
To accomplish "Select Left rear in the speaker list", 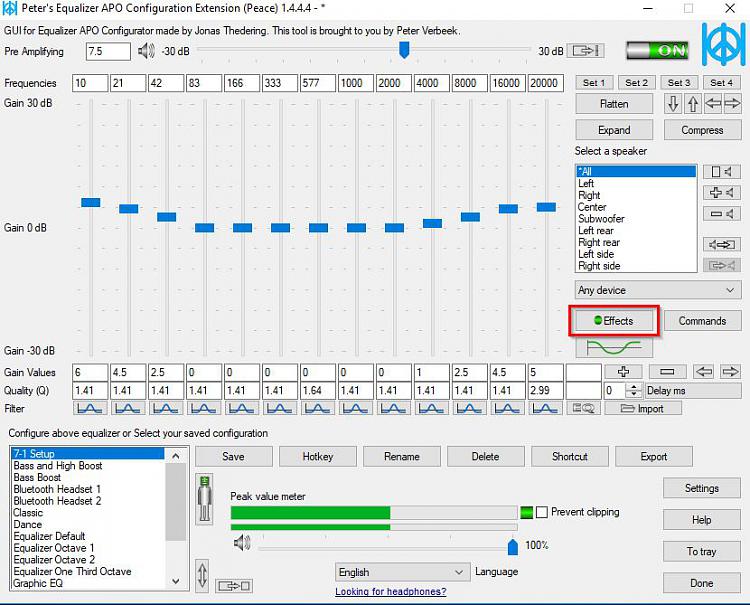I will pyautogui.click(x=636, y=231).
